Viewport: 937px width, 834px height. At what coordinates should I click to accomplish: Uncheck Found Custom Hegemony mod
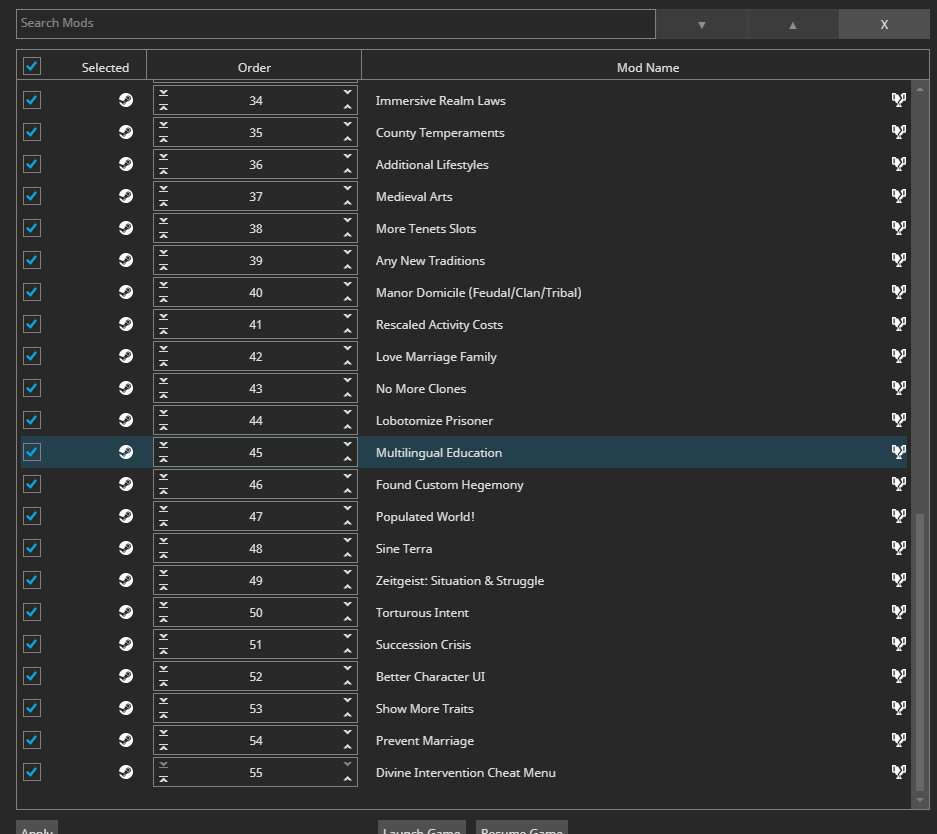32,484
